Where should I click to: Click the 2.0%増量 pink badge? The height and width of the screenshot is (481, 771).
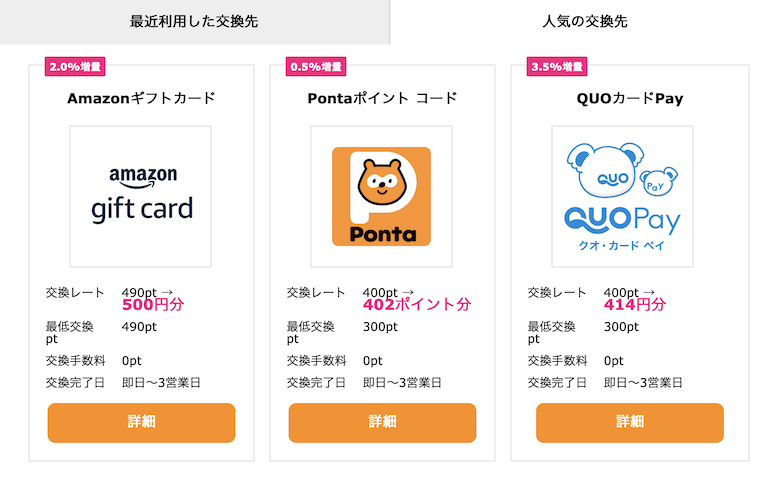click(75, 66)
